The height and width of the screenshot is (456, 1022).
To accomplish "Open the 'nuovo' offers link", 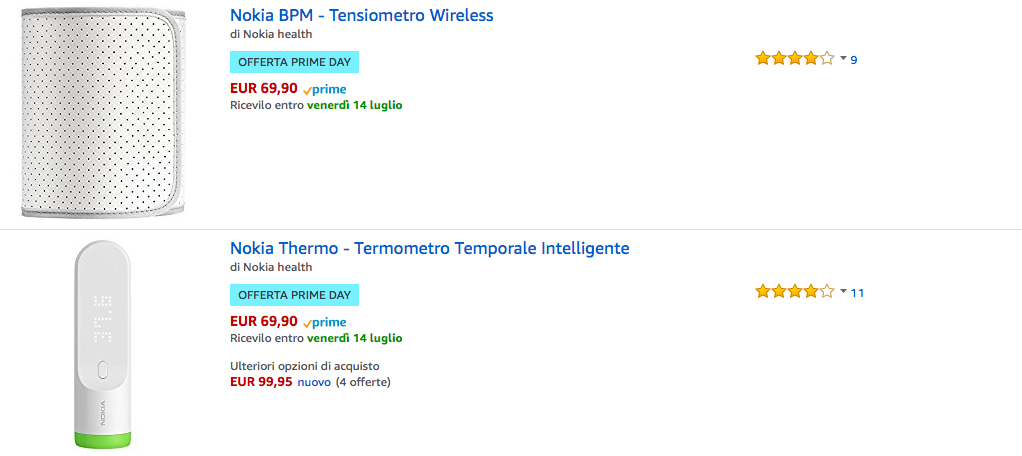I will click(x=313, y=382).
